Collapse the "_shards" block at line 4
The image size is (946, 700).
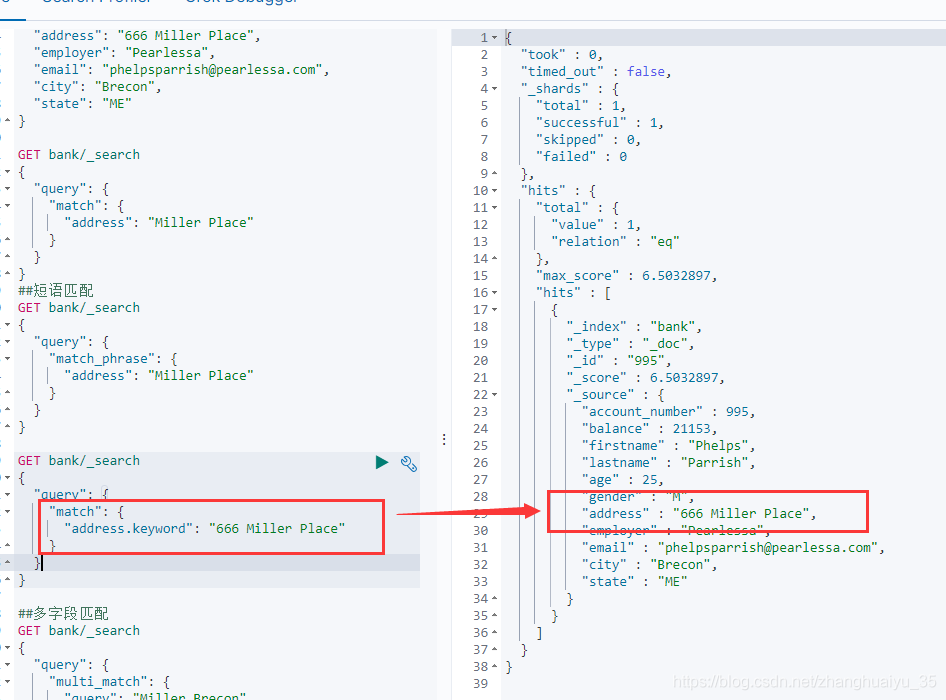point(495,89)
